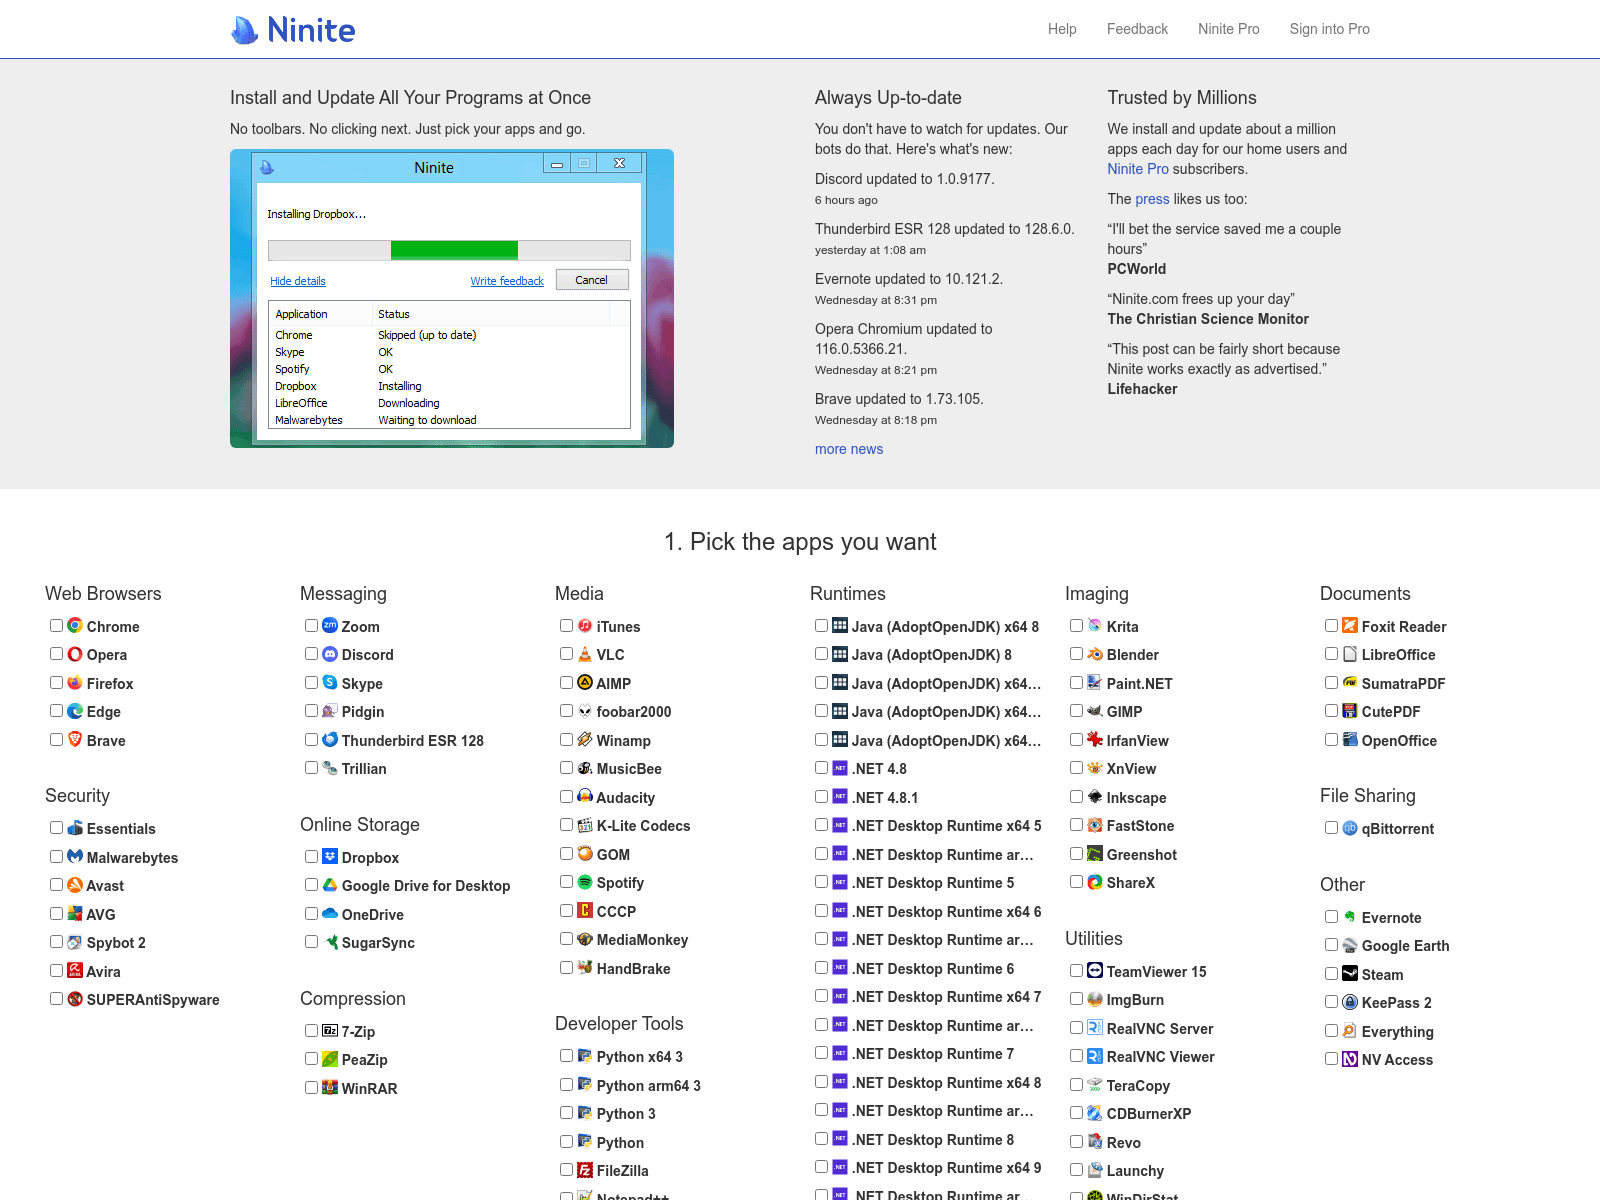1600x1200 pixels.
Task: Click the IrfanView label
Action: click(x=1138, y=741)
